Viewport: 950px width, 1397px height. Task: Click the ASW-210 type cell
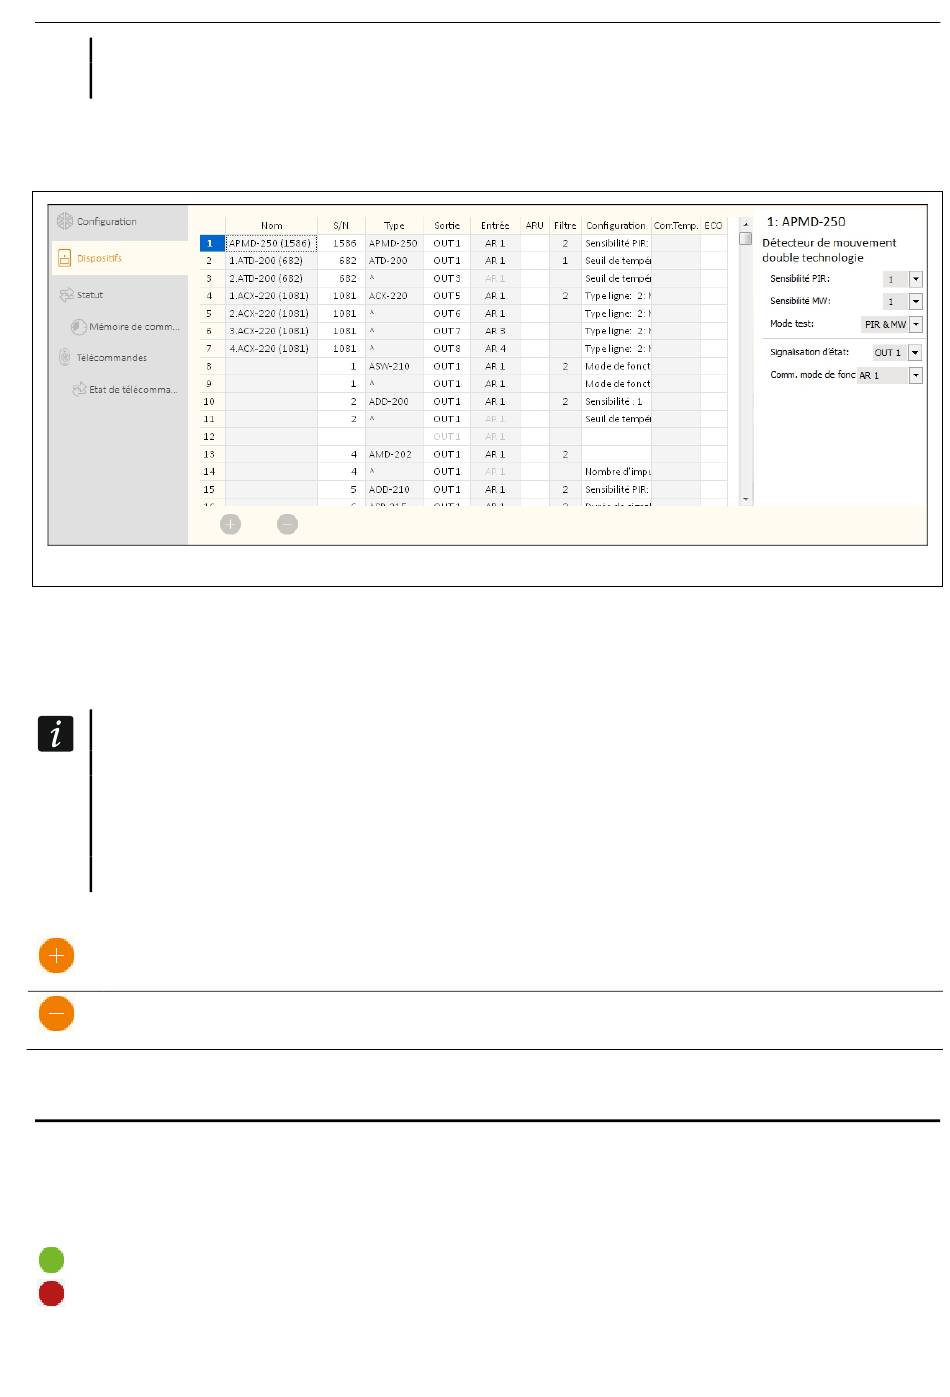(x=394, y=366)
